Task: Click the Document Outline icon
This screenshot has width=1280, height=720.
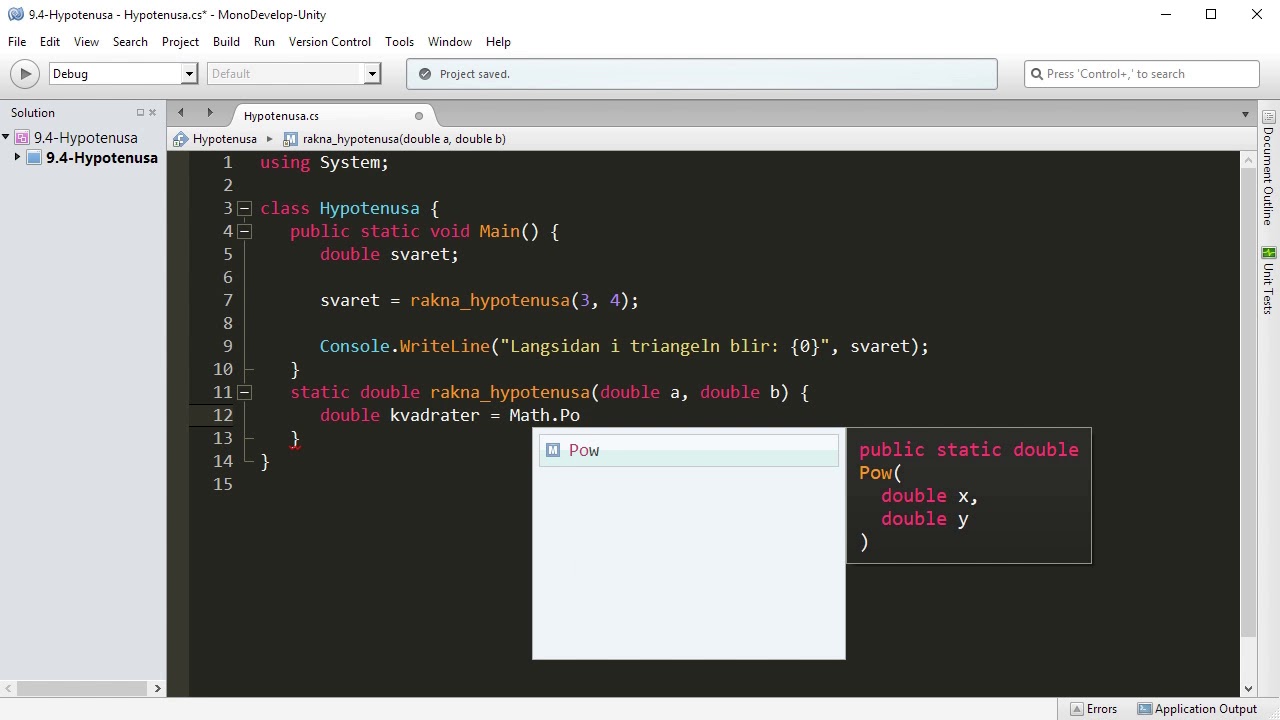Action: coord(1269,117)
